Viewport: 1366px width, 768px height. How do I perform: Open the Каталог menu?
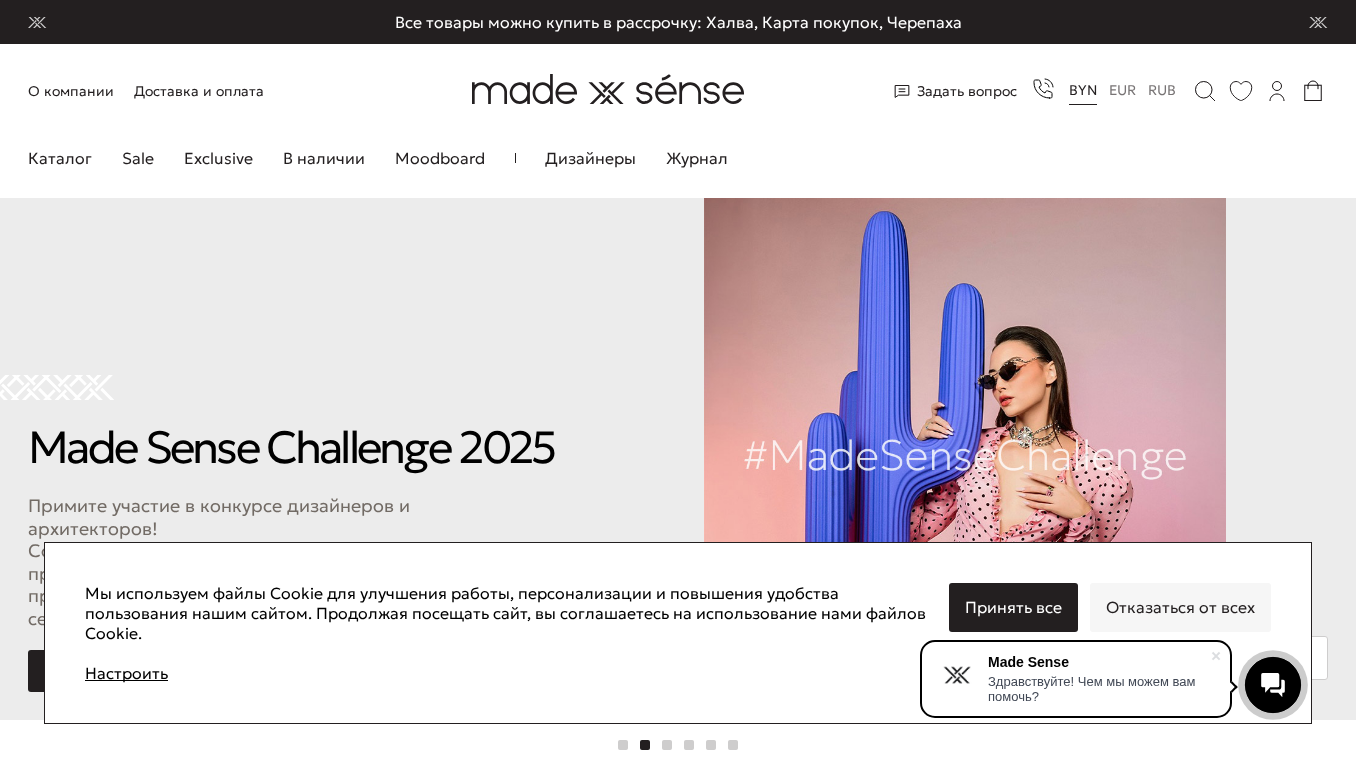click(x=60, y=159)
